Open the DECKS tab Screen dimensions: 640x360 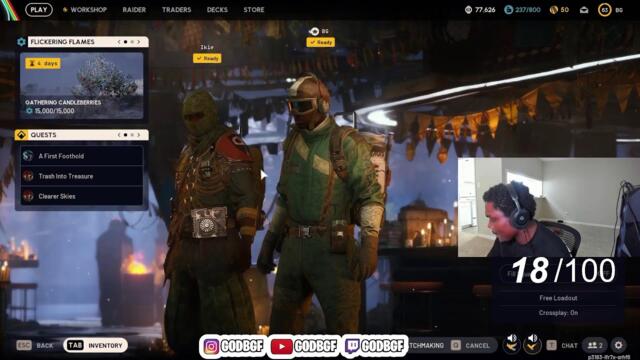217,9
